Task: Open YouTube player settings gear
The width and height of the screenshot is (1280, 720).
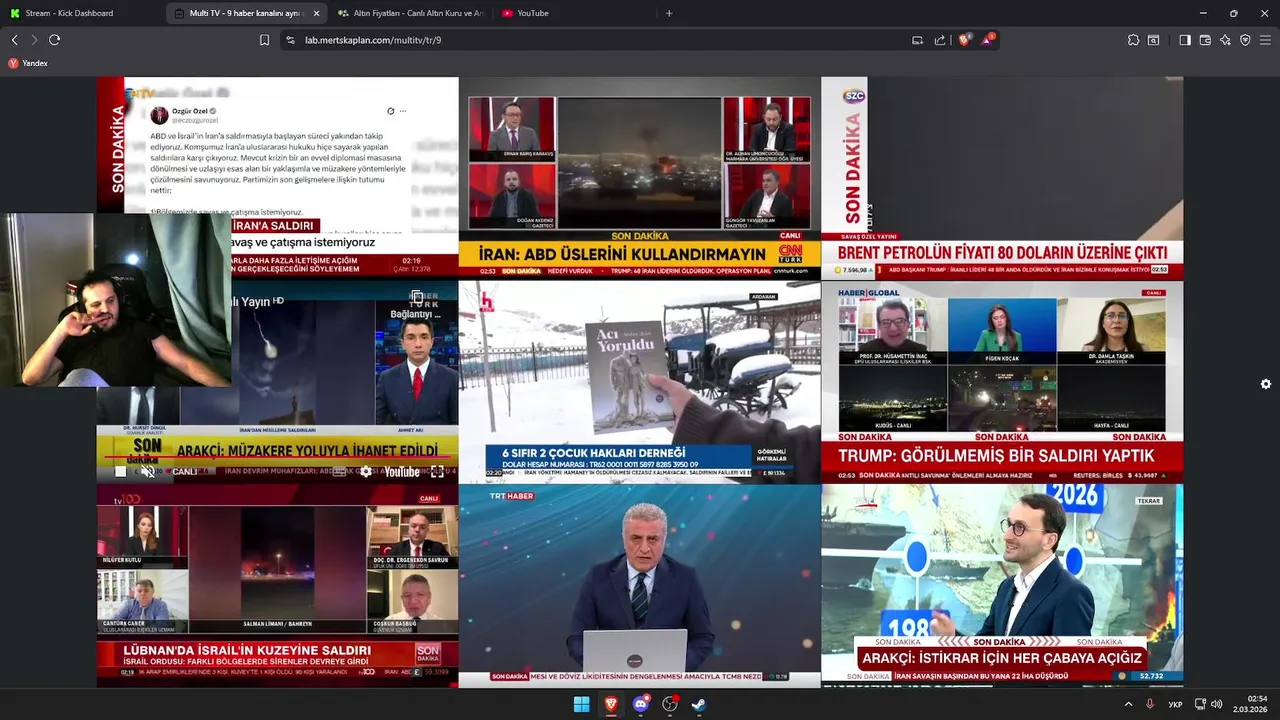Action: (x=366, y=472)
